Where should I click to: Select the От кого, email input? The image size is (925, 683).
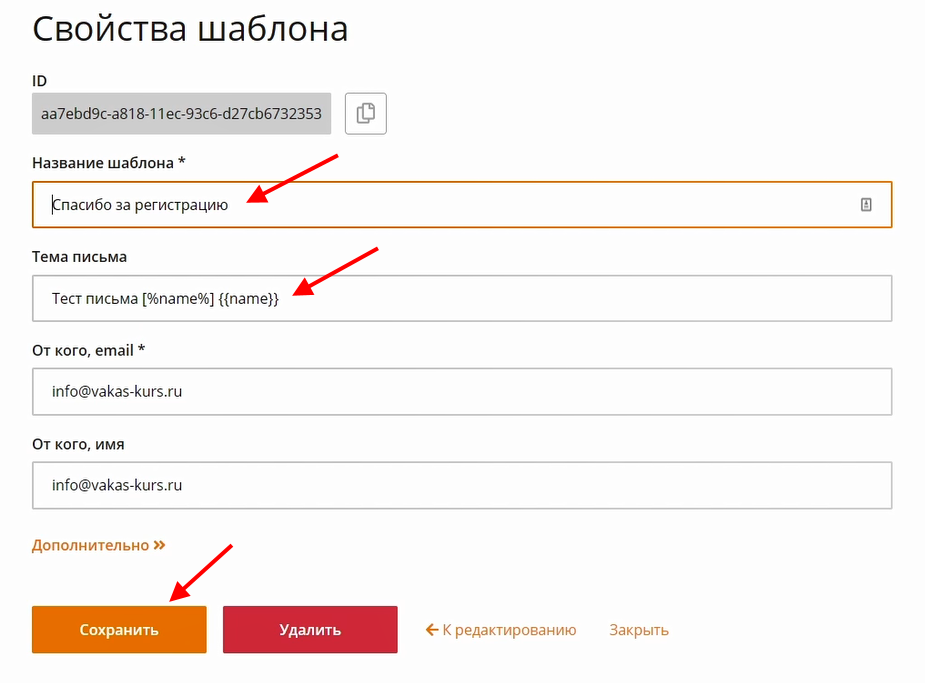pos(461,392)
